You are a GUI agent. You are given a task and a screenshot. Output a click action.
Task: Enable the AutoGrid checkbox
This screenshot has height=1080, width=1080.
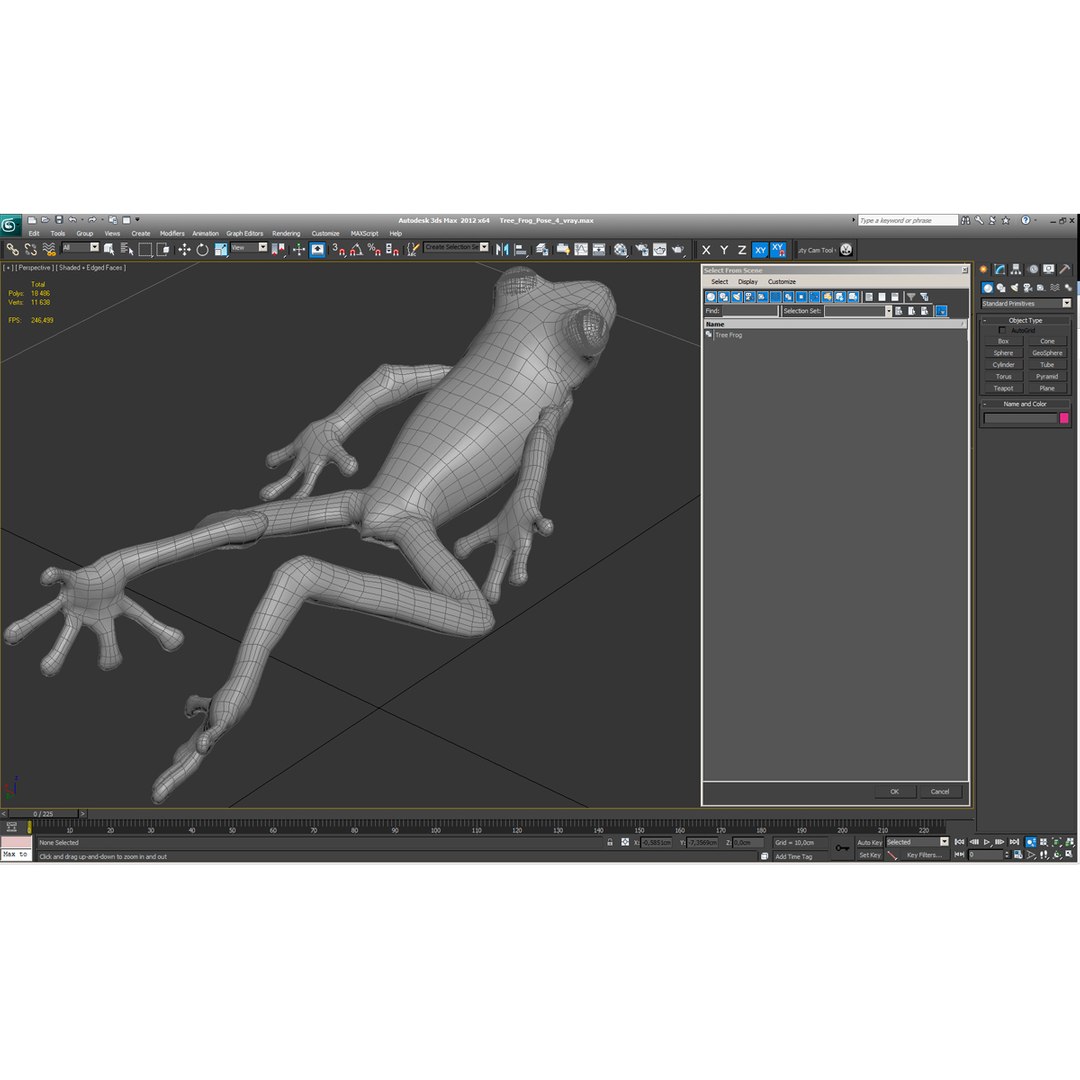point(1001,331)
